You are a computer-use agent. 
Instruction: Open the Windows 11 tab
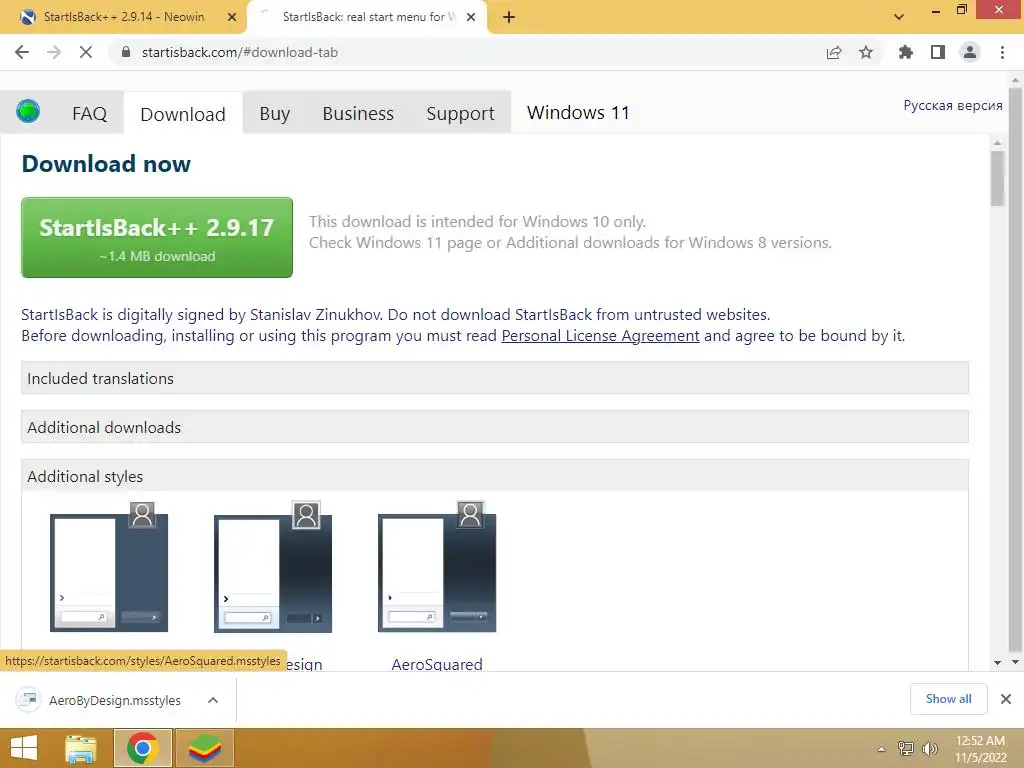(x=578, y=113)
